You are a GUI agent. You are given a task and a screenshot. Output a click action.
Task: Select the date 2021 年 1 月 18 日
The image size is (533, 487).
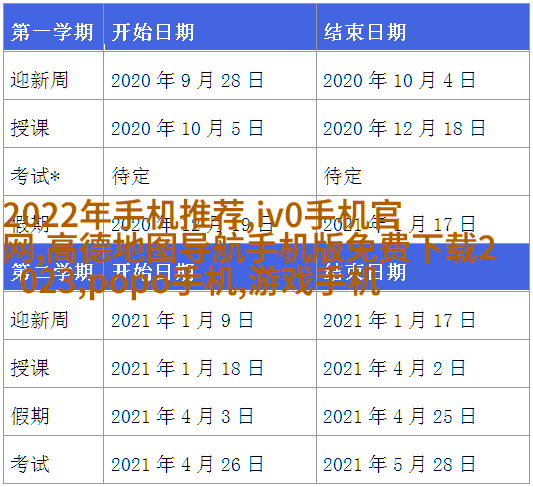[x=187, y=368]
